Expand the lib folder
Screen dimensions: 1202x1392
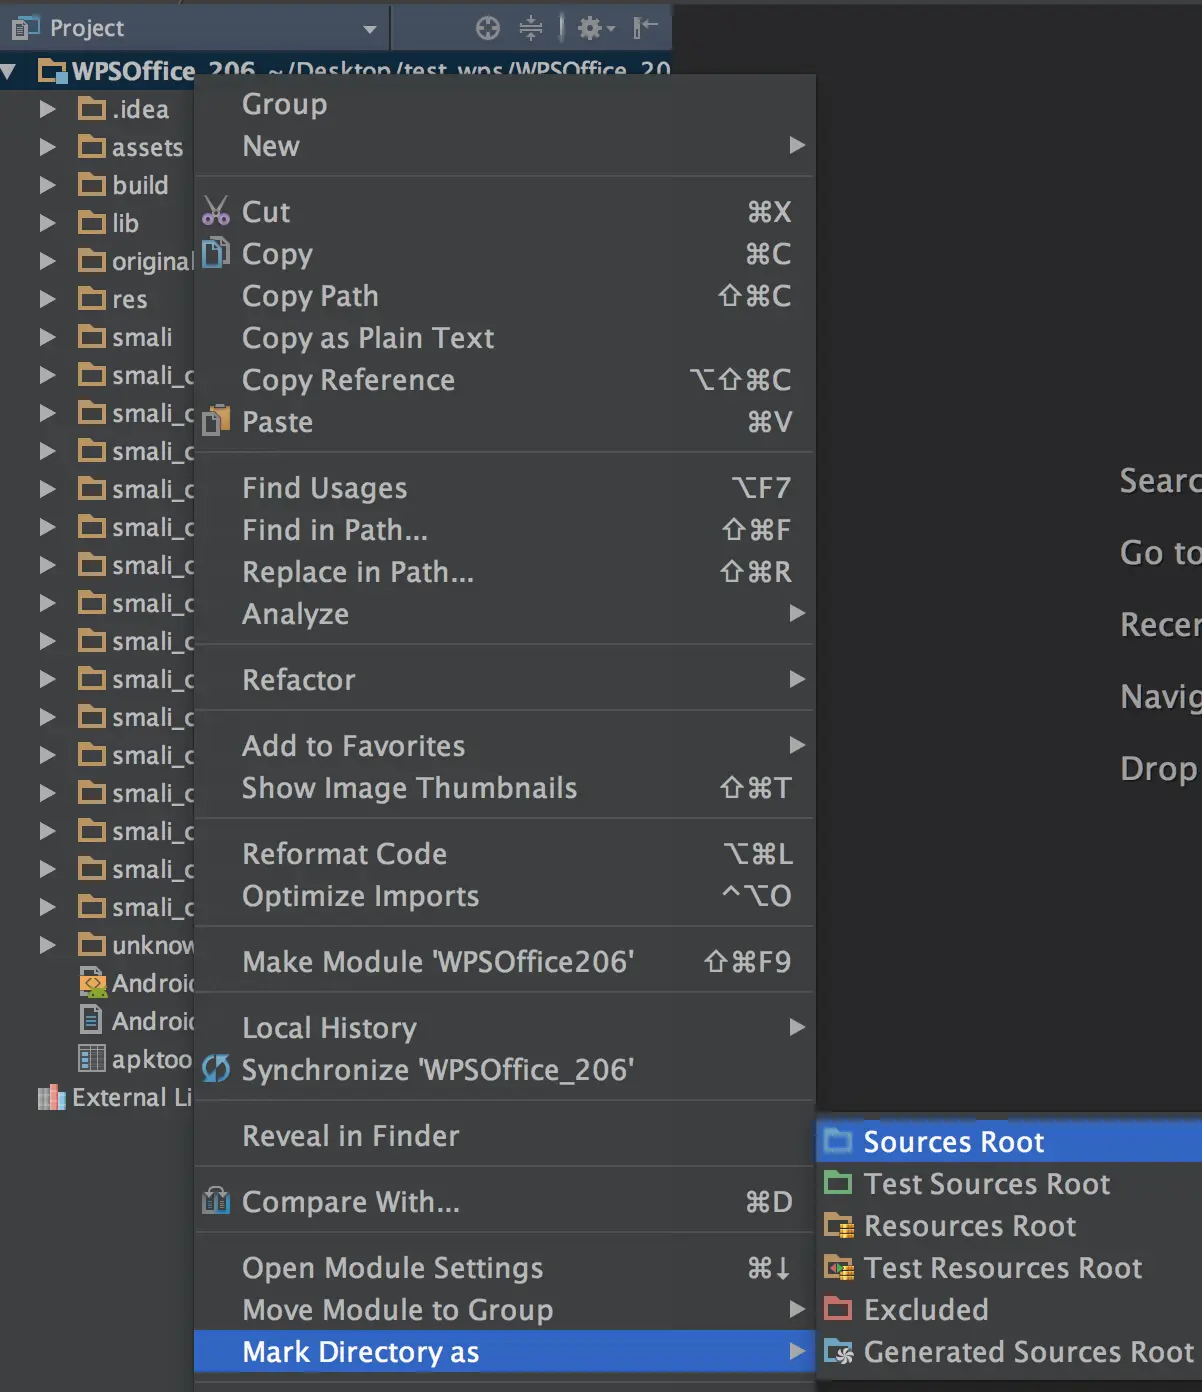coord(47,222)
